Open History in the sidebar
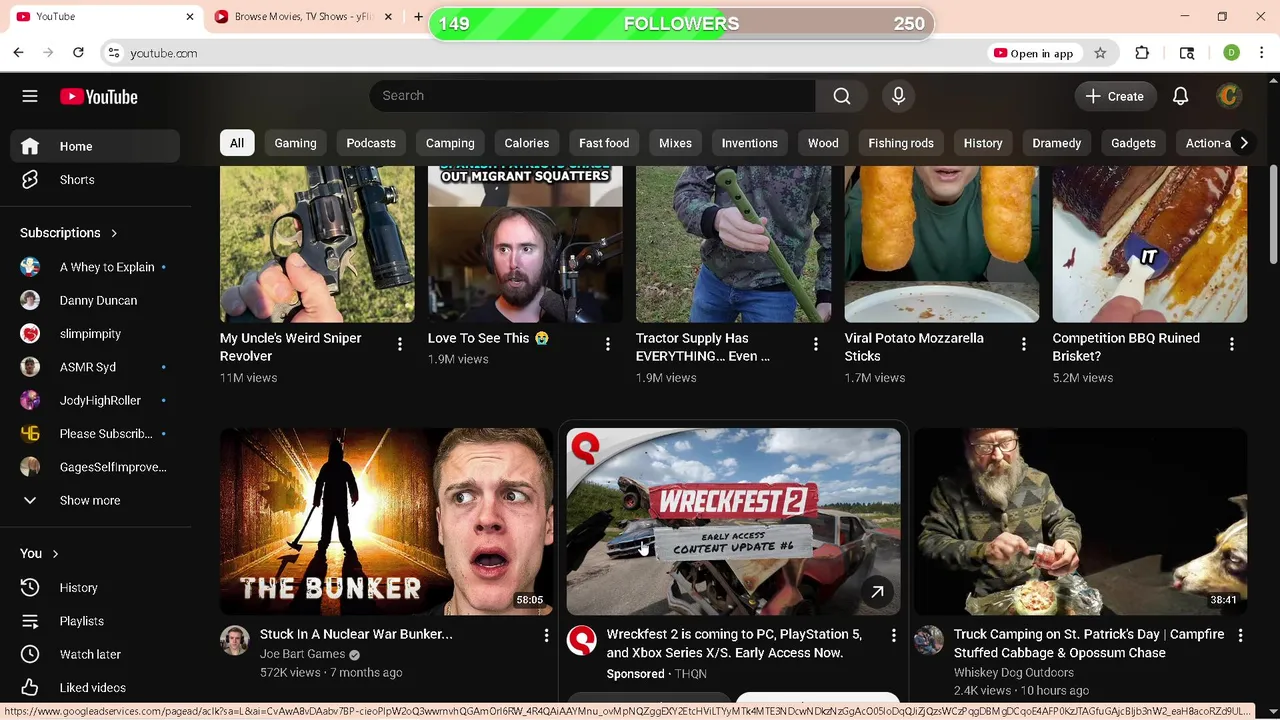 click(x=96, y=588)
